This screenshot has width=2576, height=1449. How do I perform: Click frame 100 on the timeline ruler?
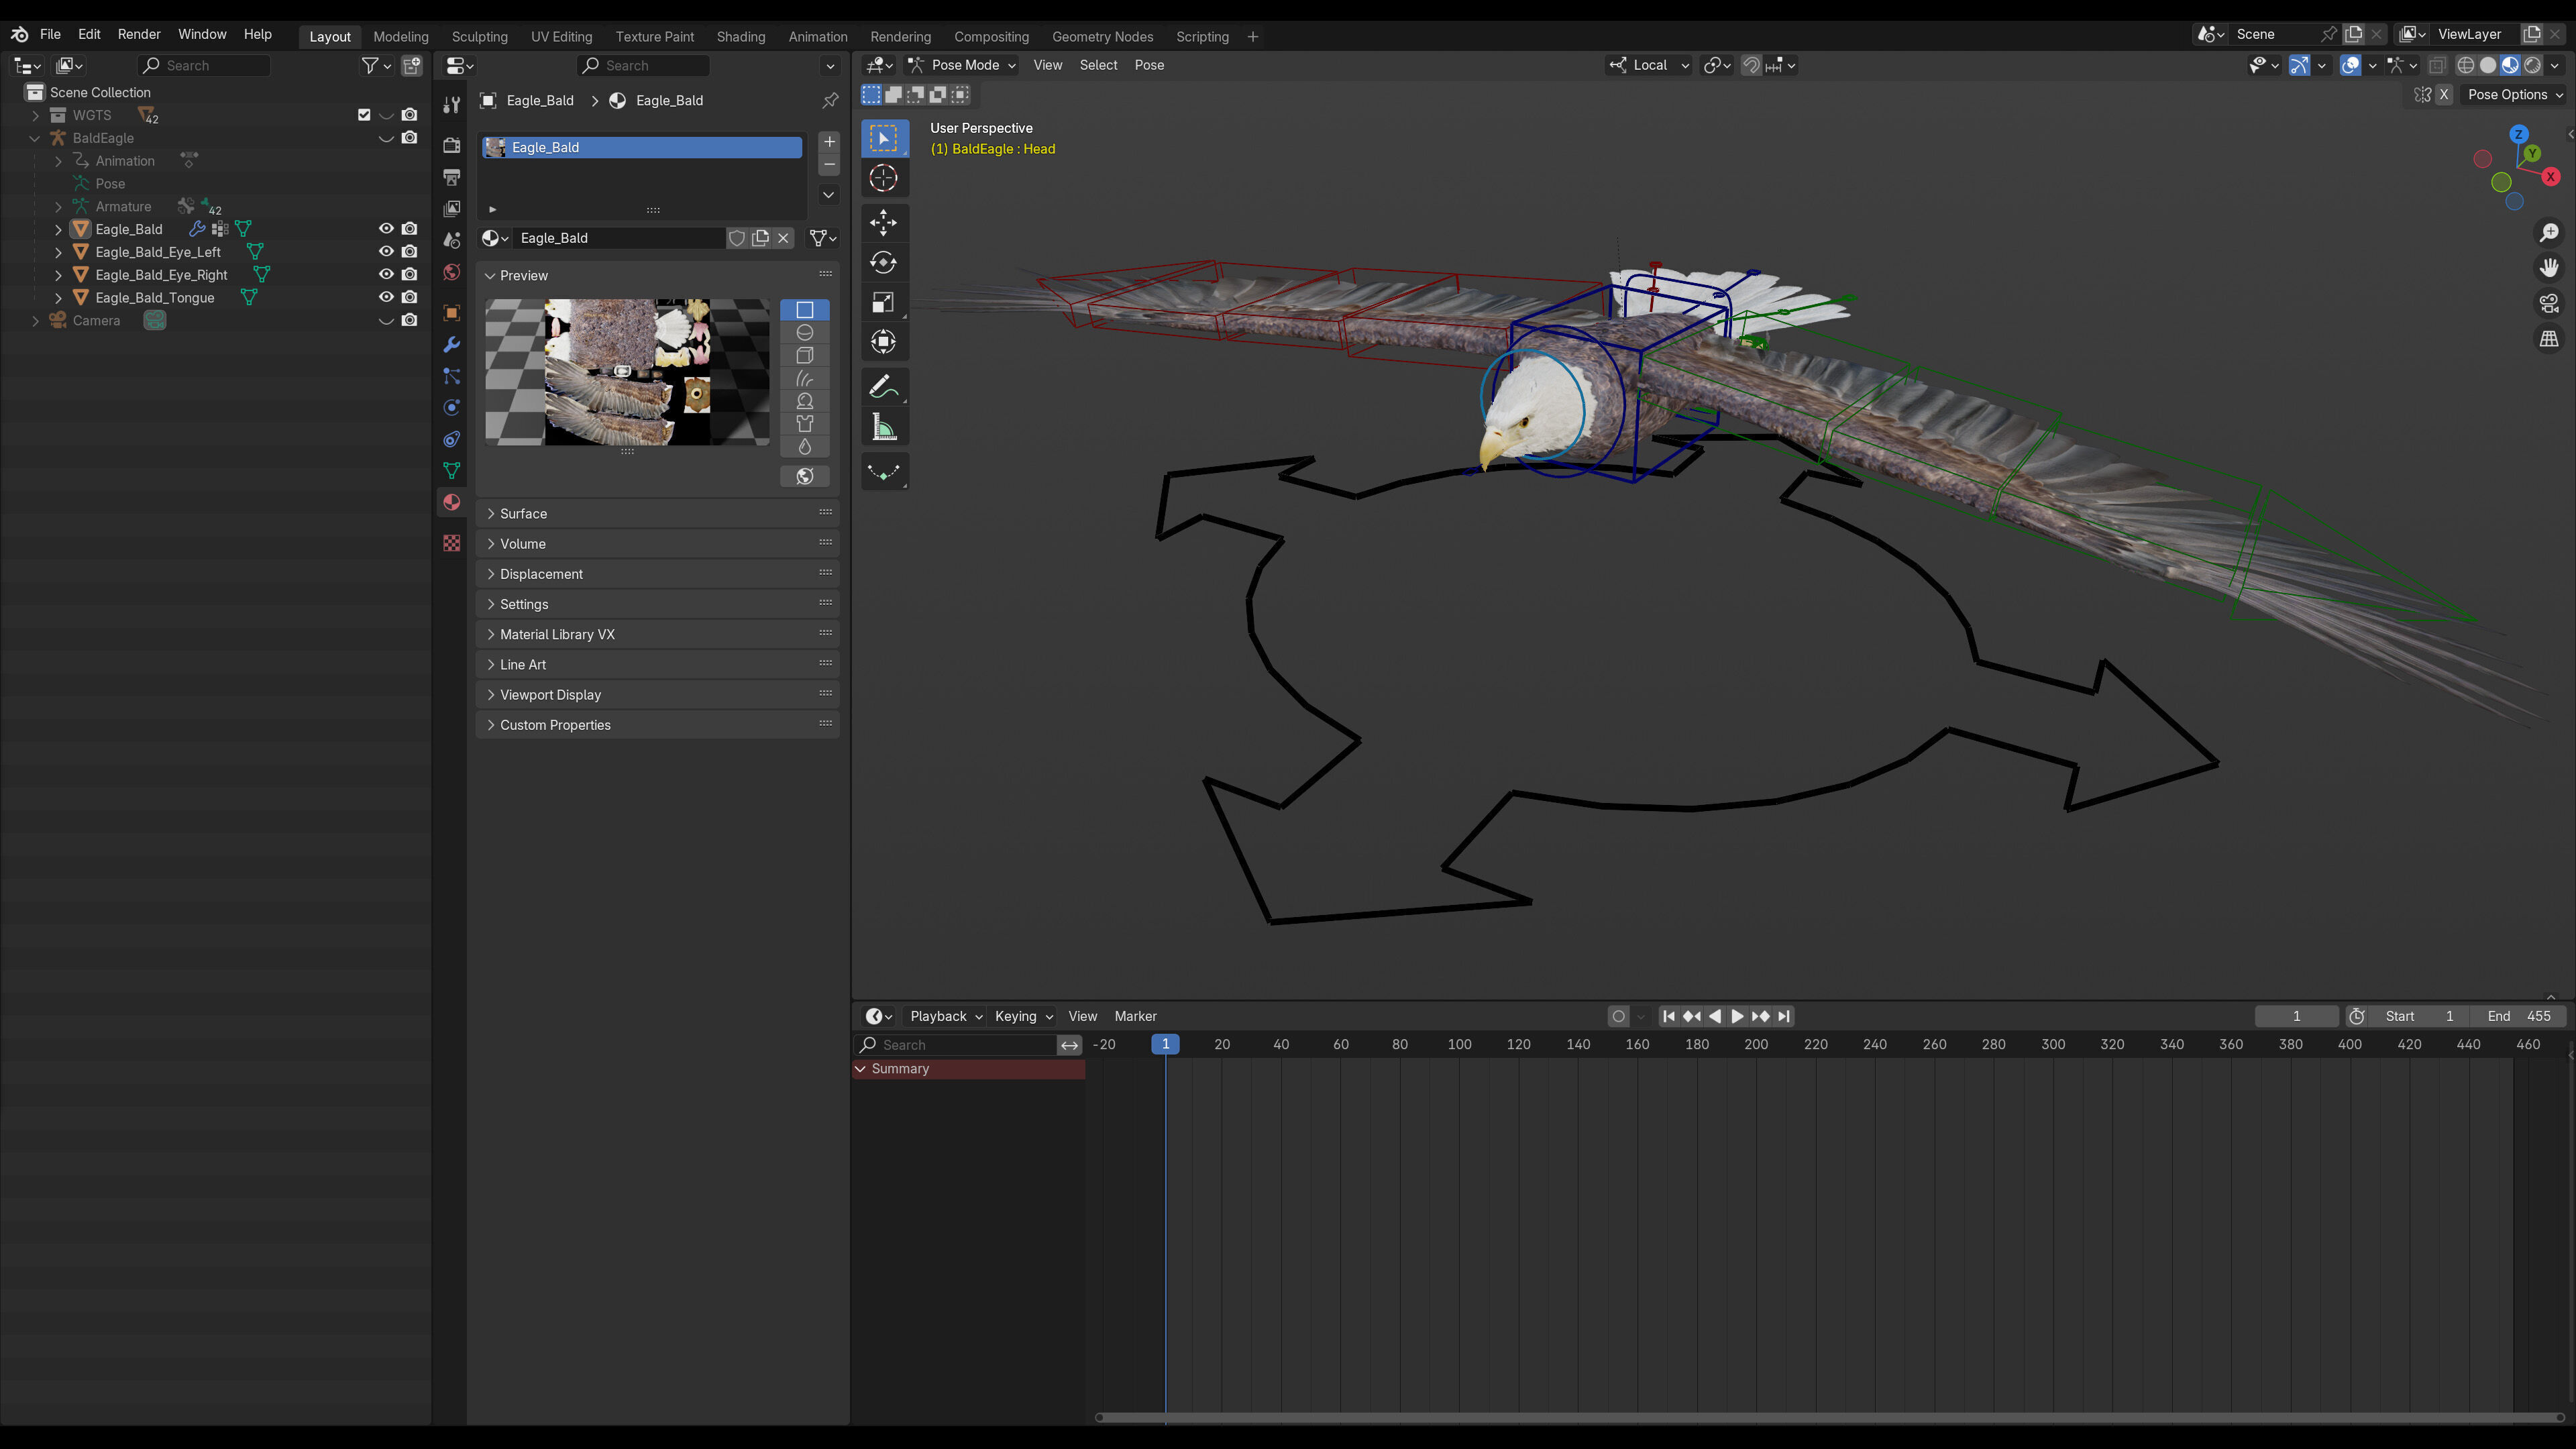1459,1044
